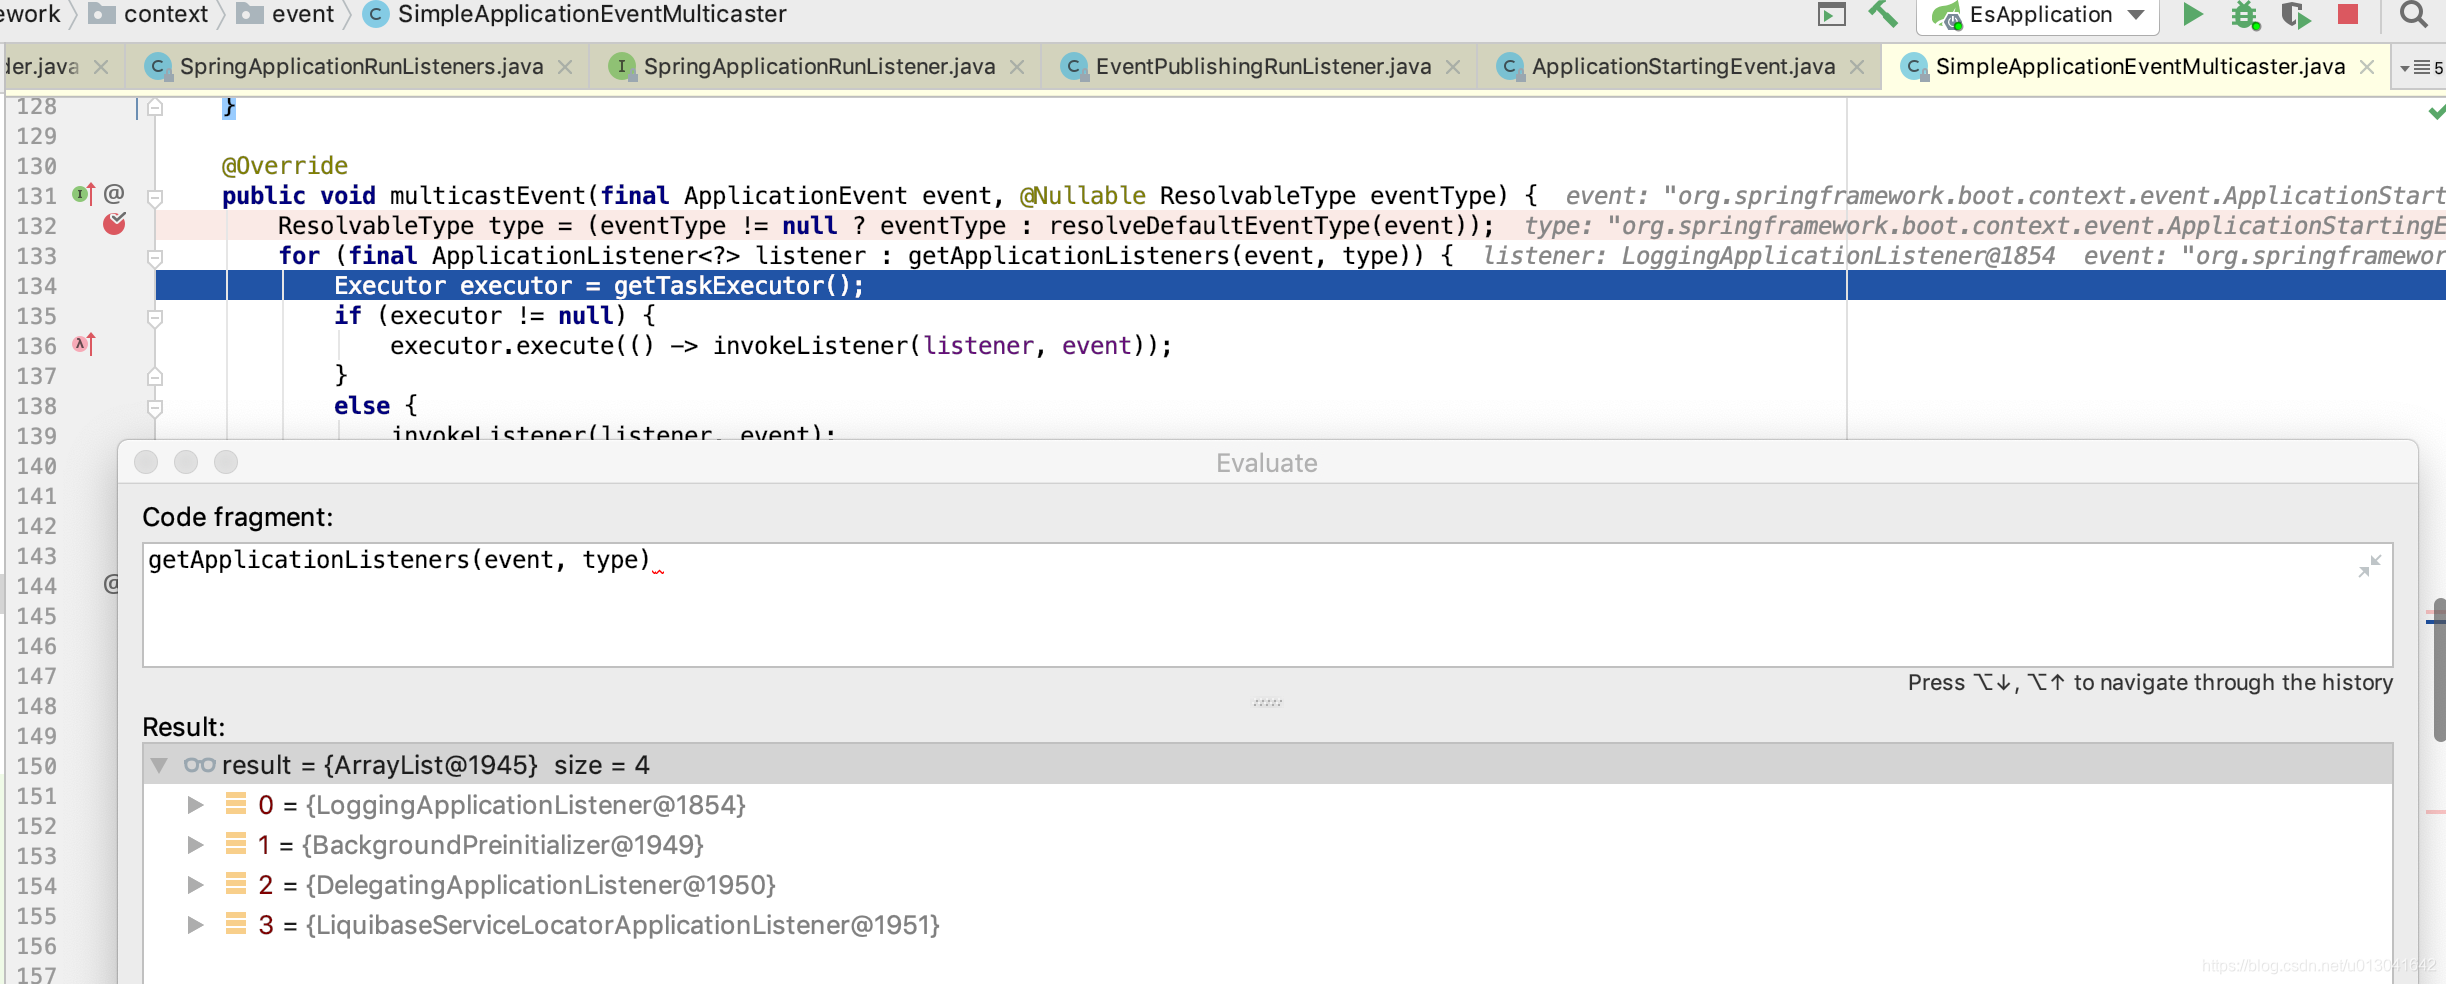Image resolution: width=2446 pixels, height=984 pixels.
Task: Expand element 1 BackgroundPreinitializer@1949
Action: [x=195, y=845]
